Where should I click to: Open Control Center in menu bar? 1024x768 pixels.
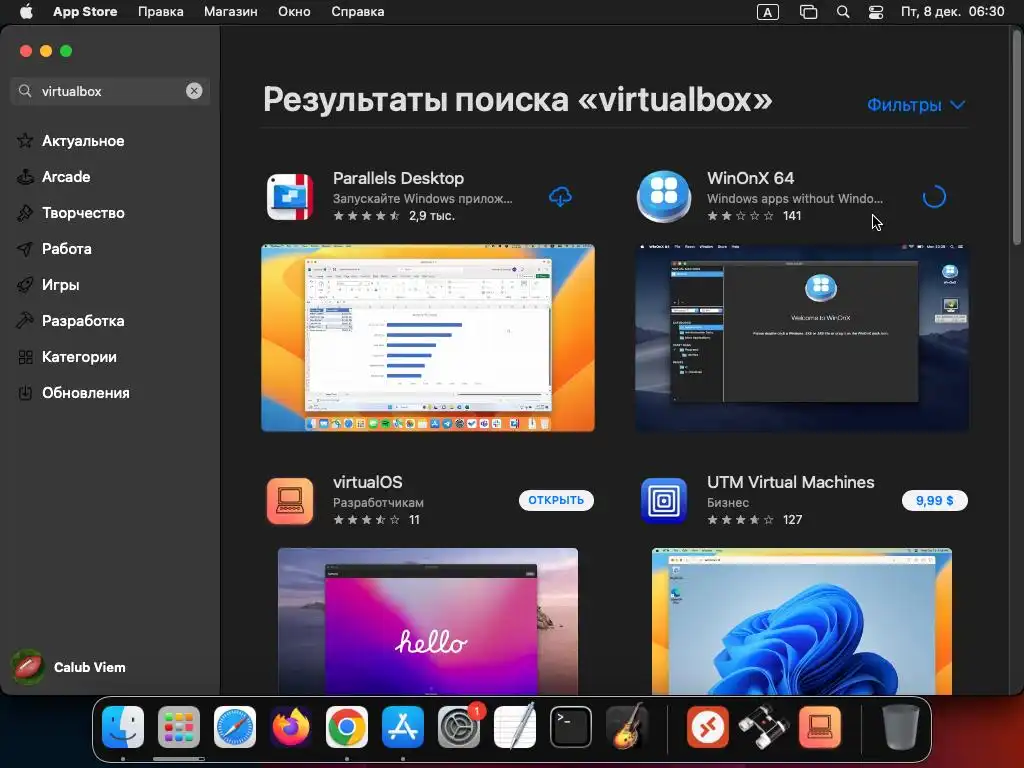click(x=876, y=12)
